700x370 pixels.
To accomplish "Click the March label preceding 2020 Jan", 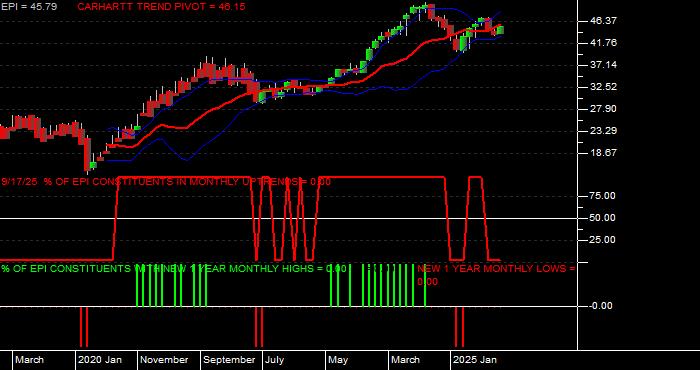I will pyautogui.click(x=29, y=360).
